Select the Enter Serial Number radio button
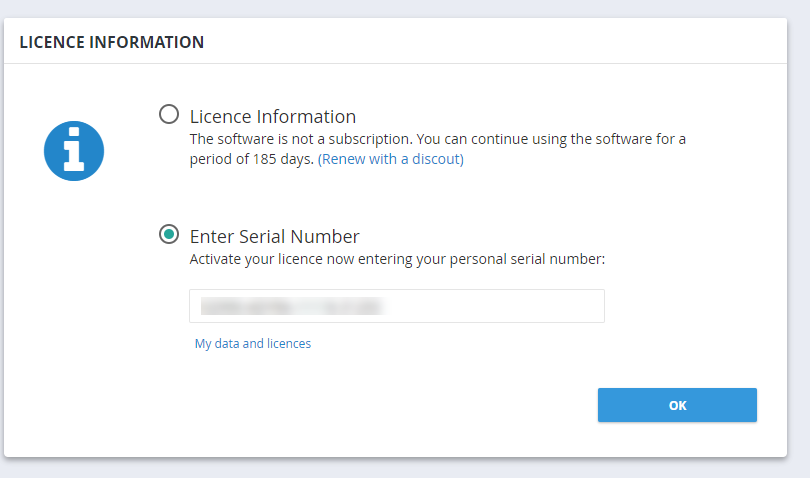 [169, 234]
